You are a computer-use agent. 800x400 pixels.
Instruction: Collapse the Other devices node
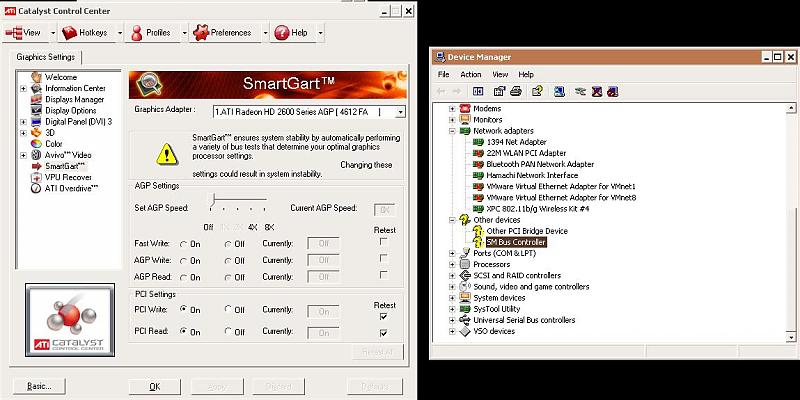point(452,220)
